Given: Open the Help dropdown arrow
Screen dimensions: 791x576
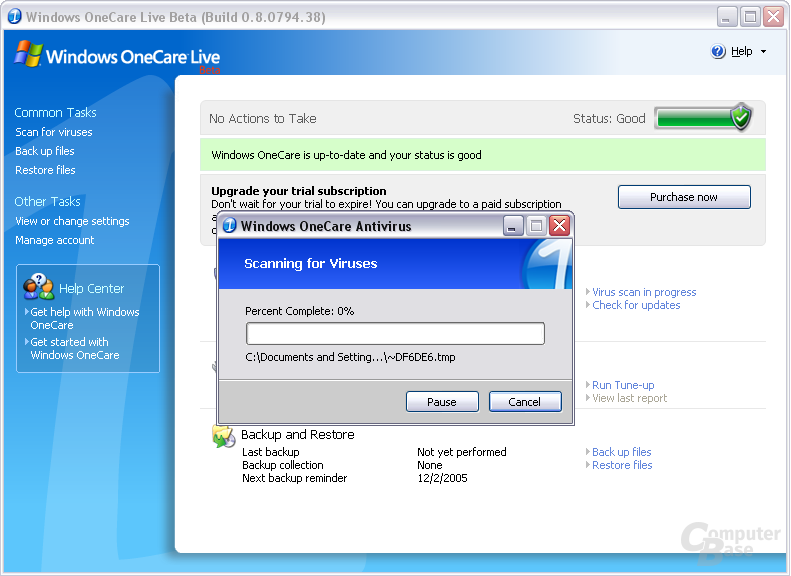Looking at the screenshot, I should click(x=763, y=51).
